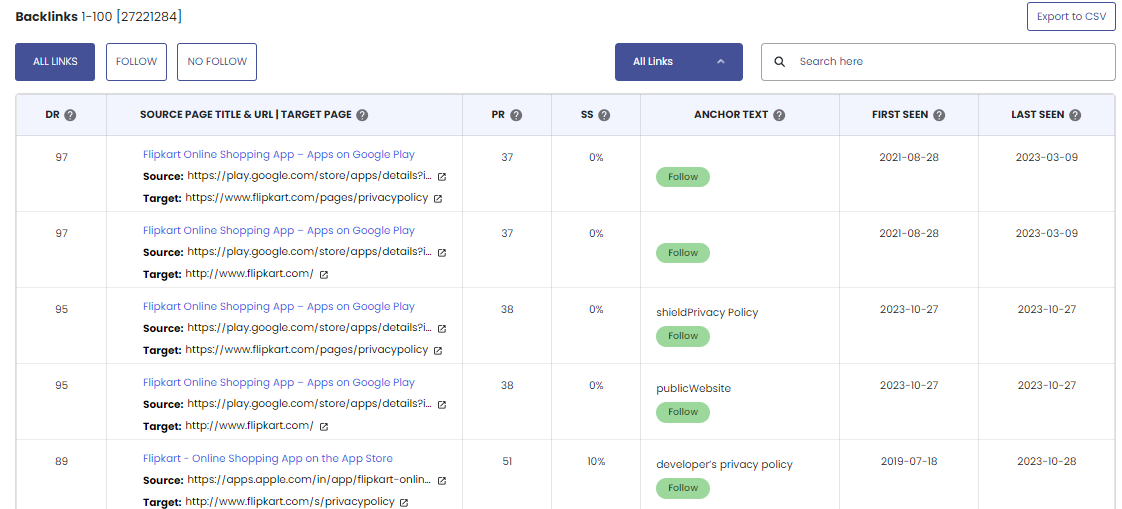Switch to the NO FOLLOW filter tab
The width and height of the screenshot is (1122, 509).
[217, 62]
